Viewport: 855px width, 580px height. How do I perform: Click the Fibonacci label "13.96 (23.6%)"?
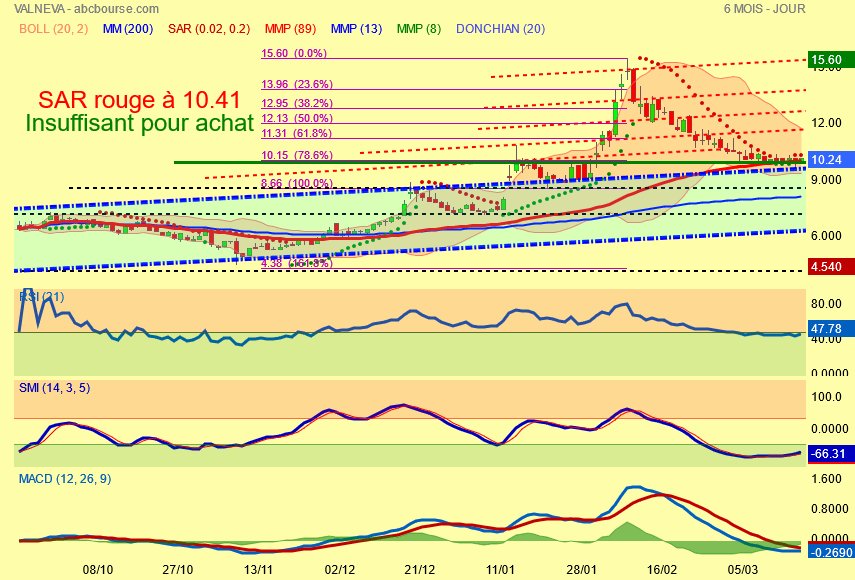[297, 84]
